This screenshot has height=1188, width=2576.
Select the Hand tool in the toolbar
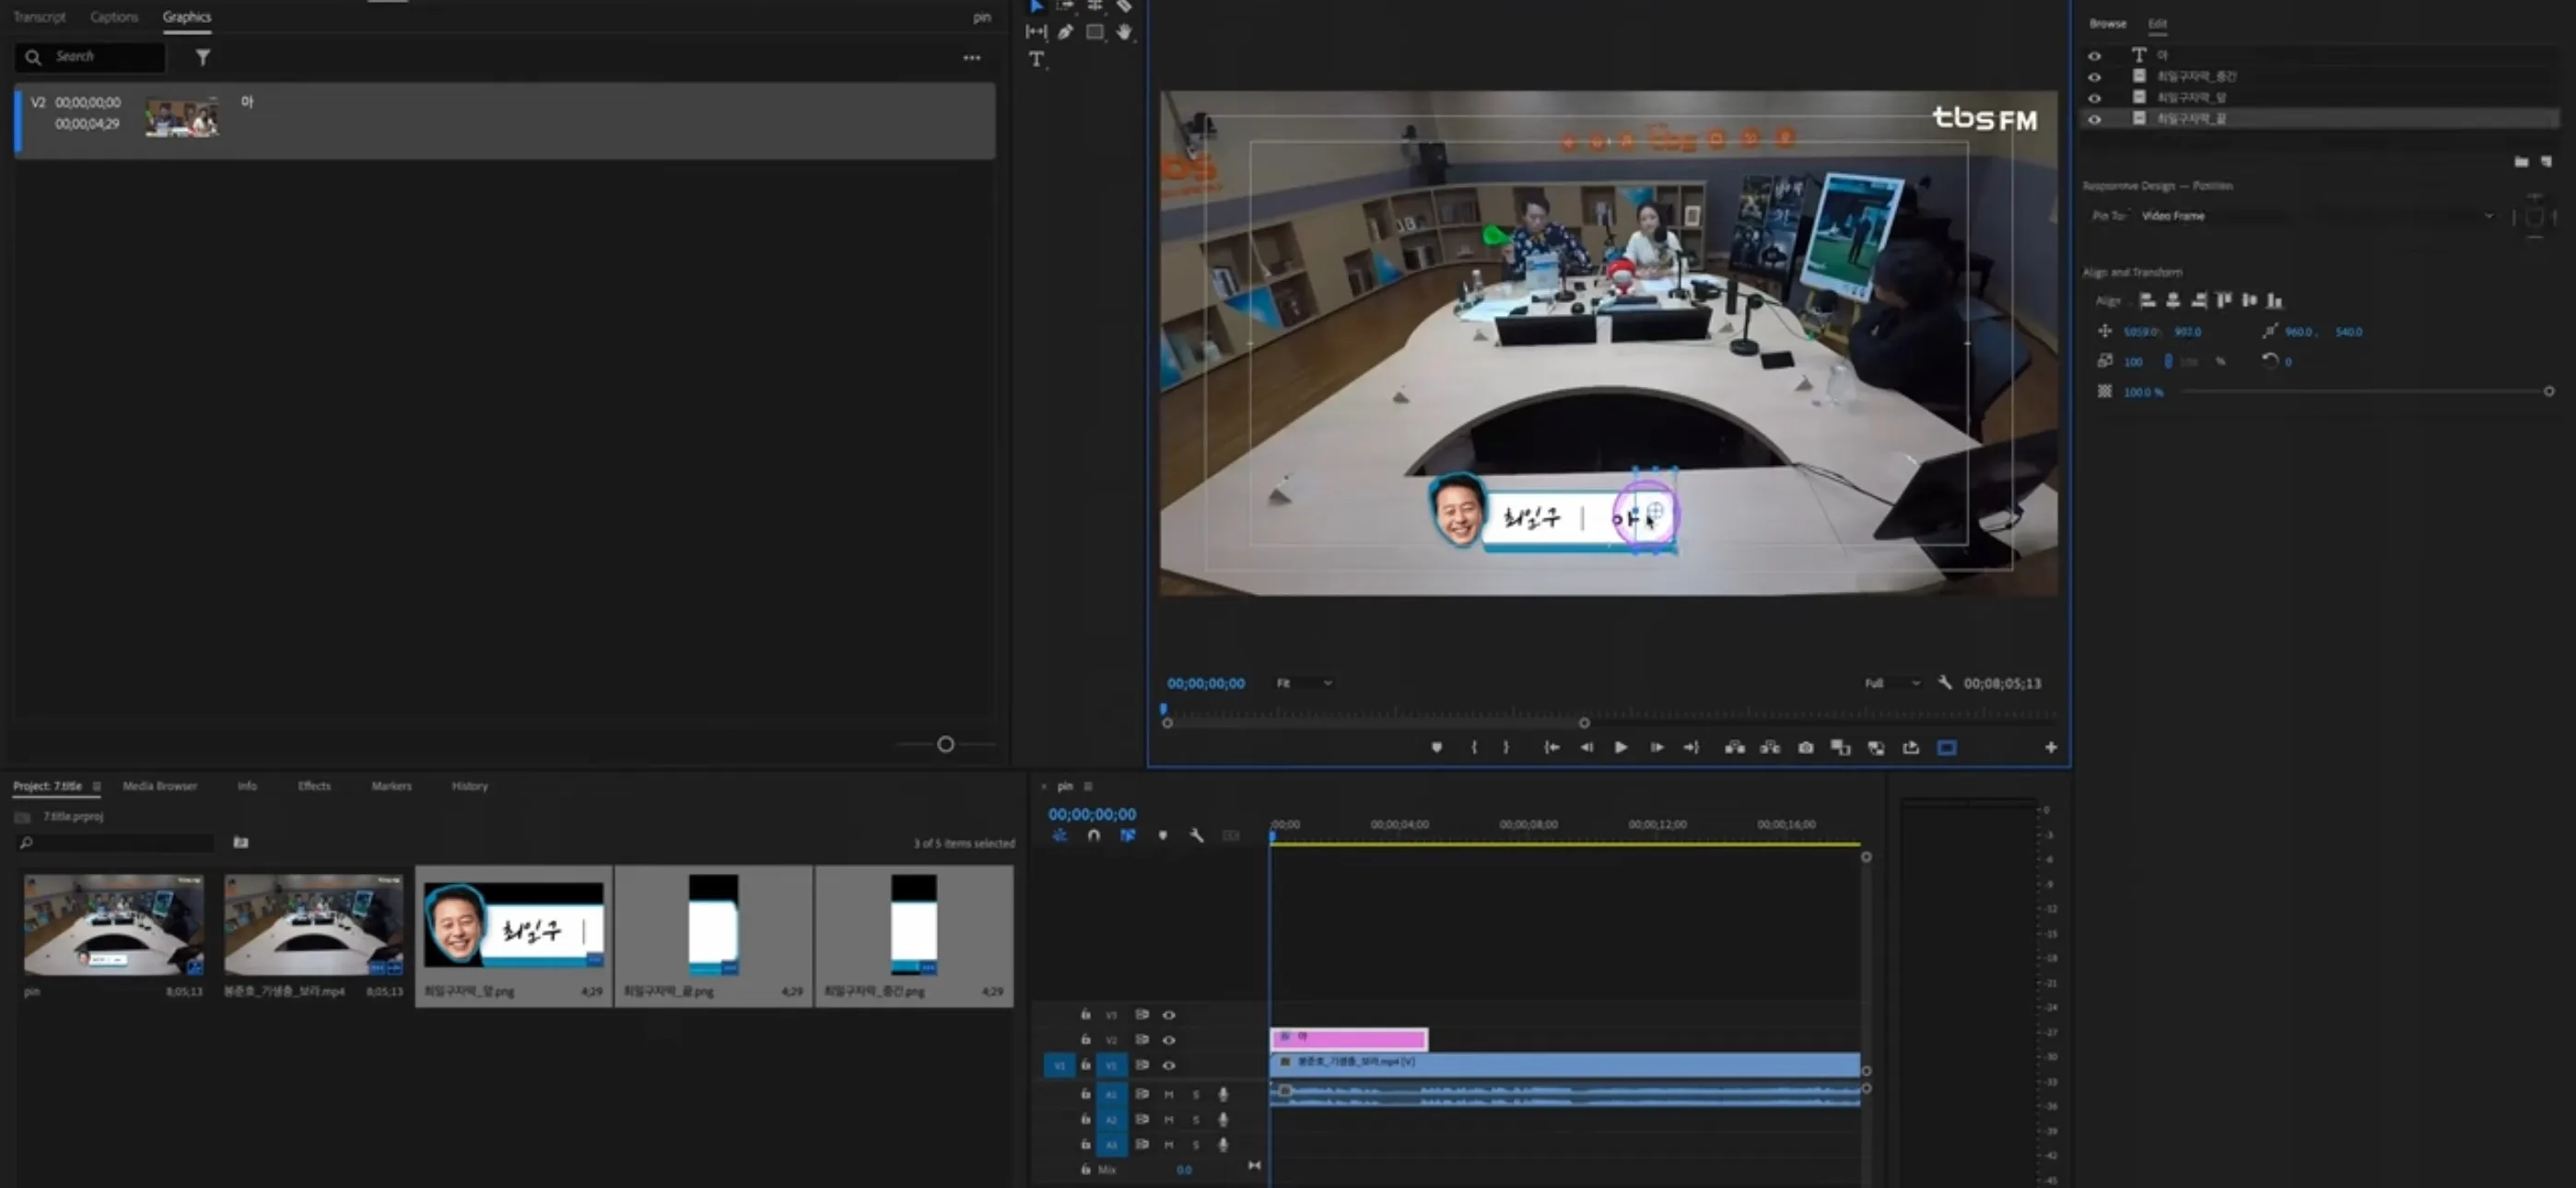[x=1124, y=32]
